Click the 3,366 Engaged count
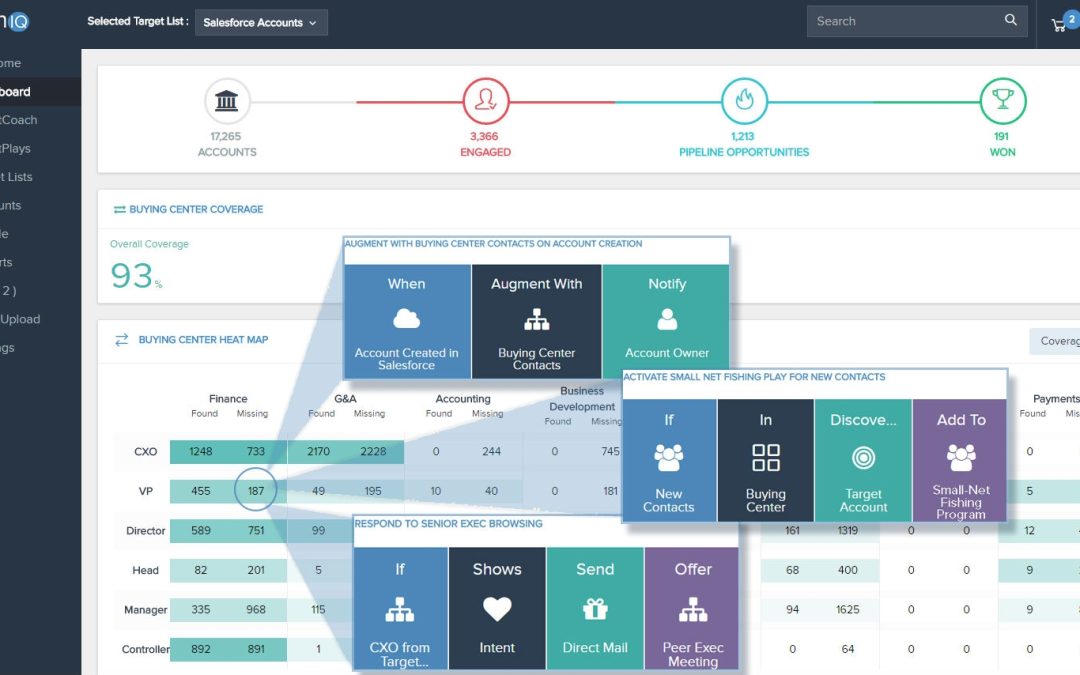1080x675 pixels. pos(484,136)
